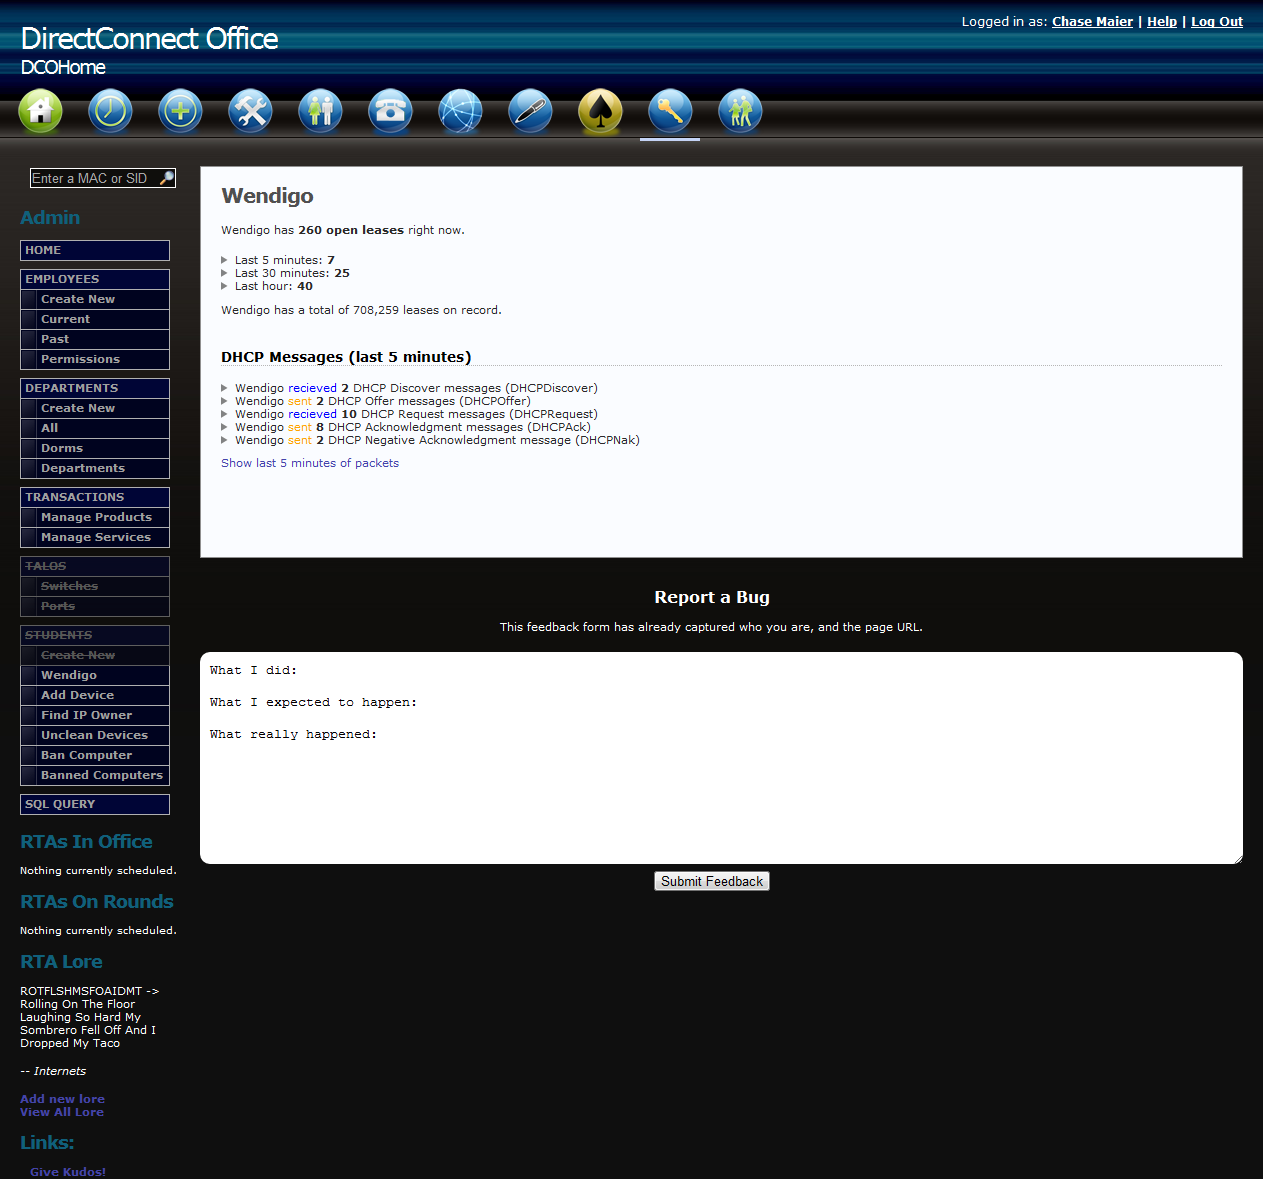Open the struck-through STUDENTS header
Screen dimensions: 1263x1179
95,635
